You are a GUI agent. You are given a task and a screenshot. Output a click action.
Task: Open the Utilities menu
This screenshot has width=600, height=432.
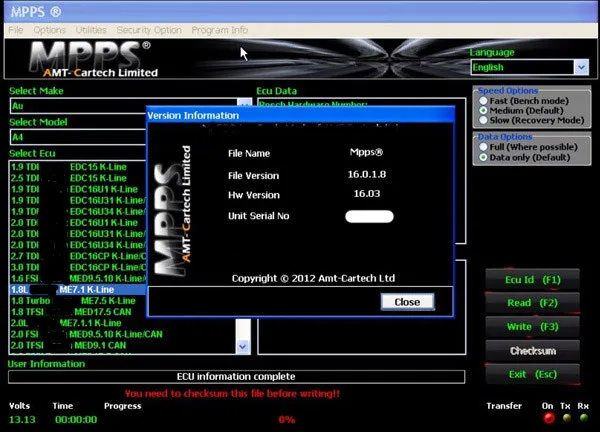tap(91, 30)
